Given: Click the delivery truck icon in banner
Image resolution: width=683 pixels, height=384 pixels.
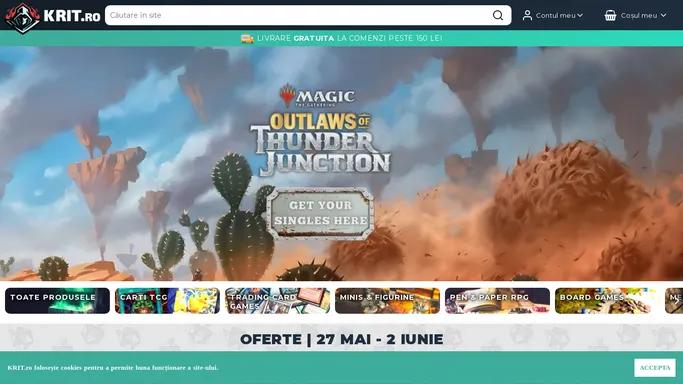Looking at the screenshot, I should (247, 38).
